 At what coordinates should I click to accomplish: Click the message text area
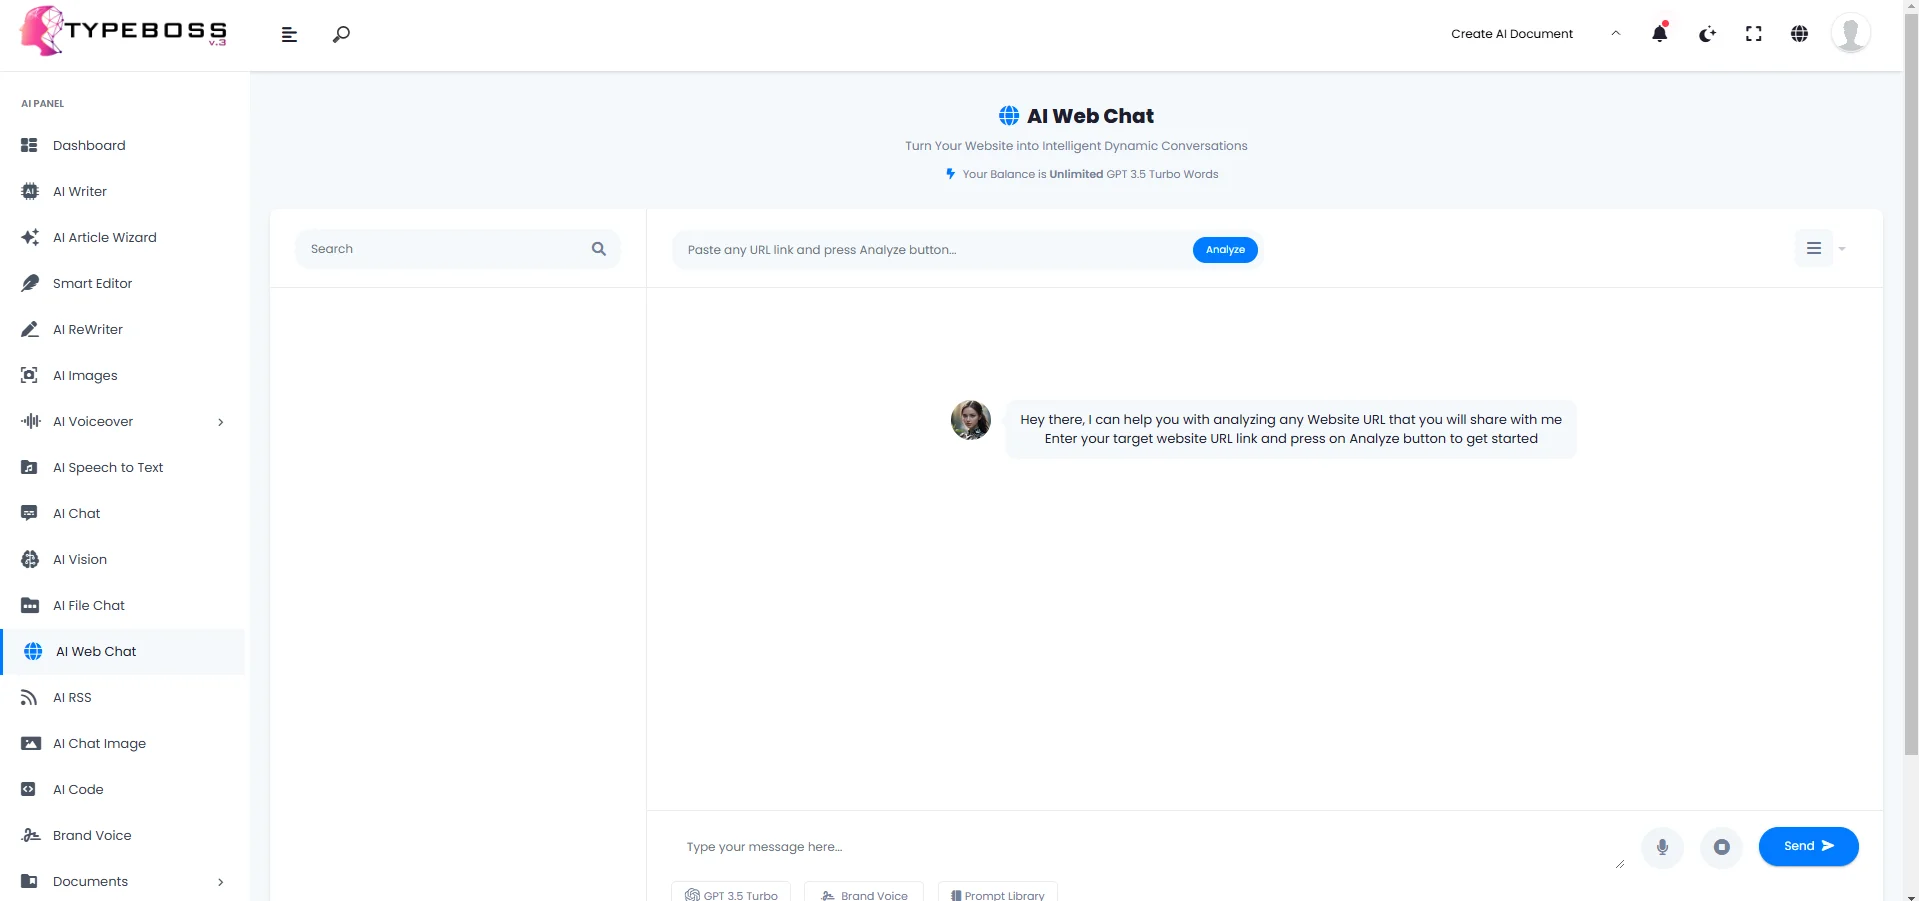click(x=1148, y=847)
